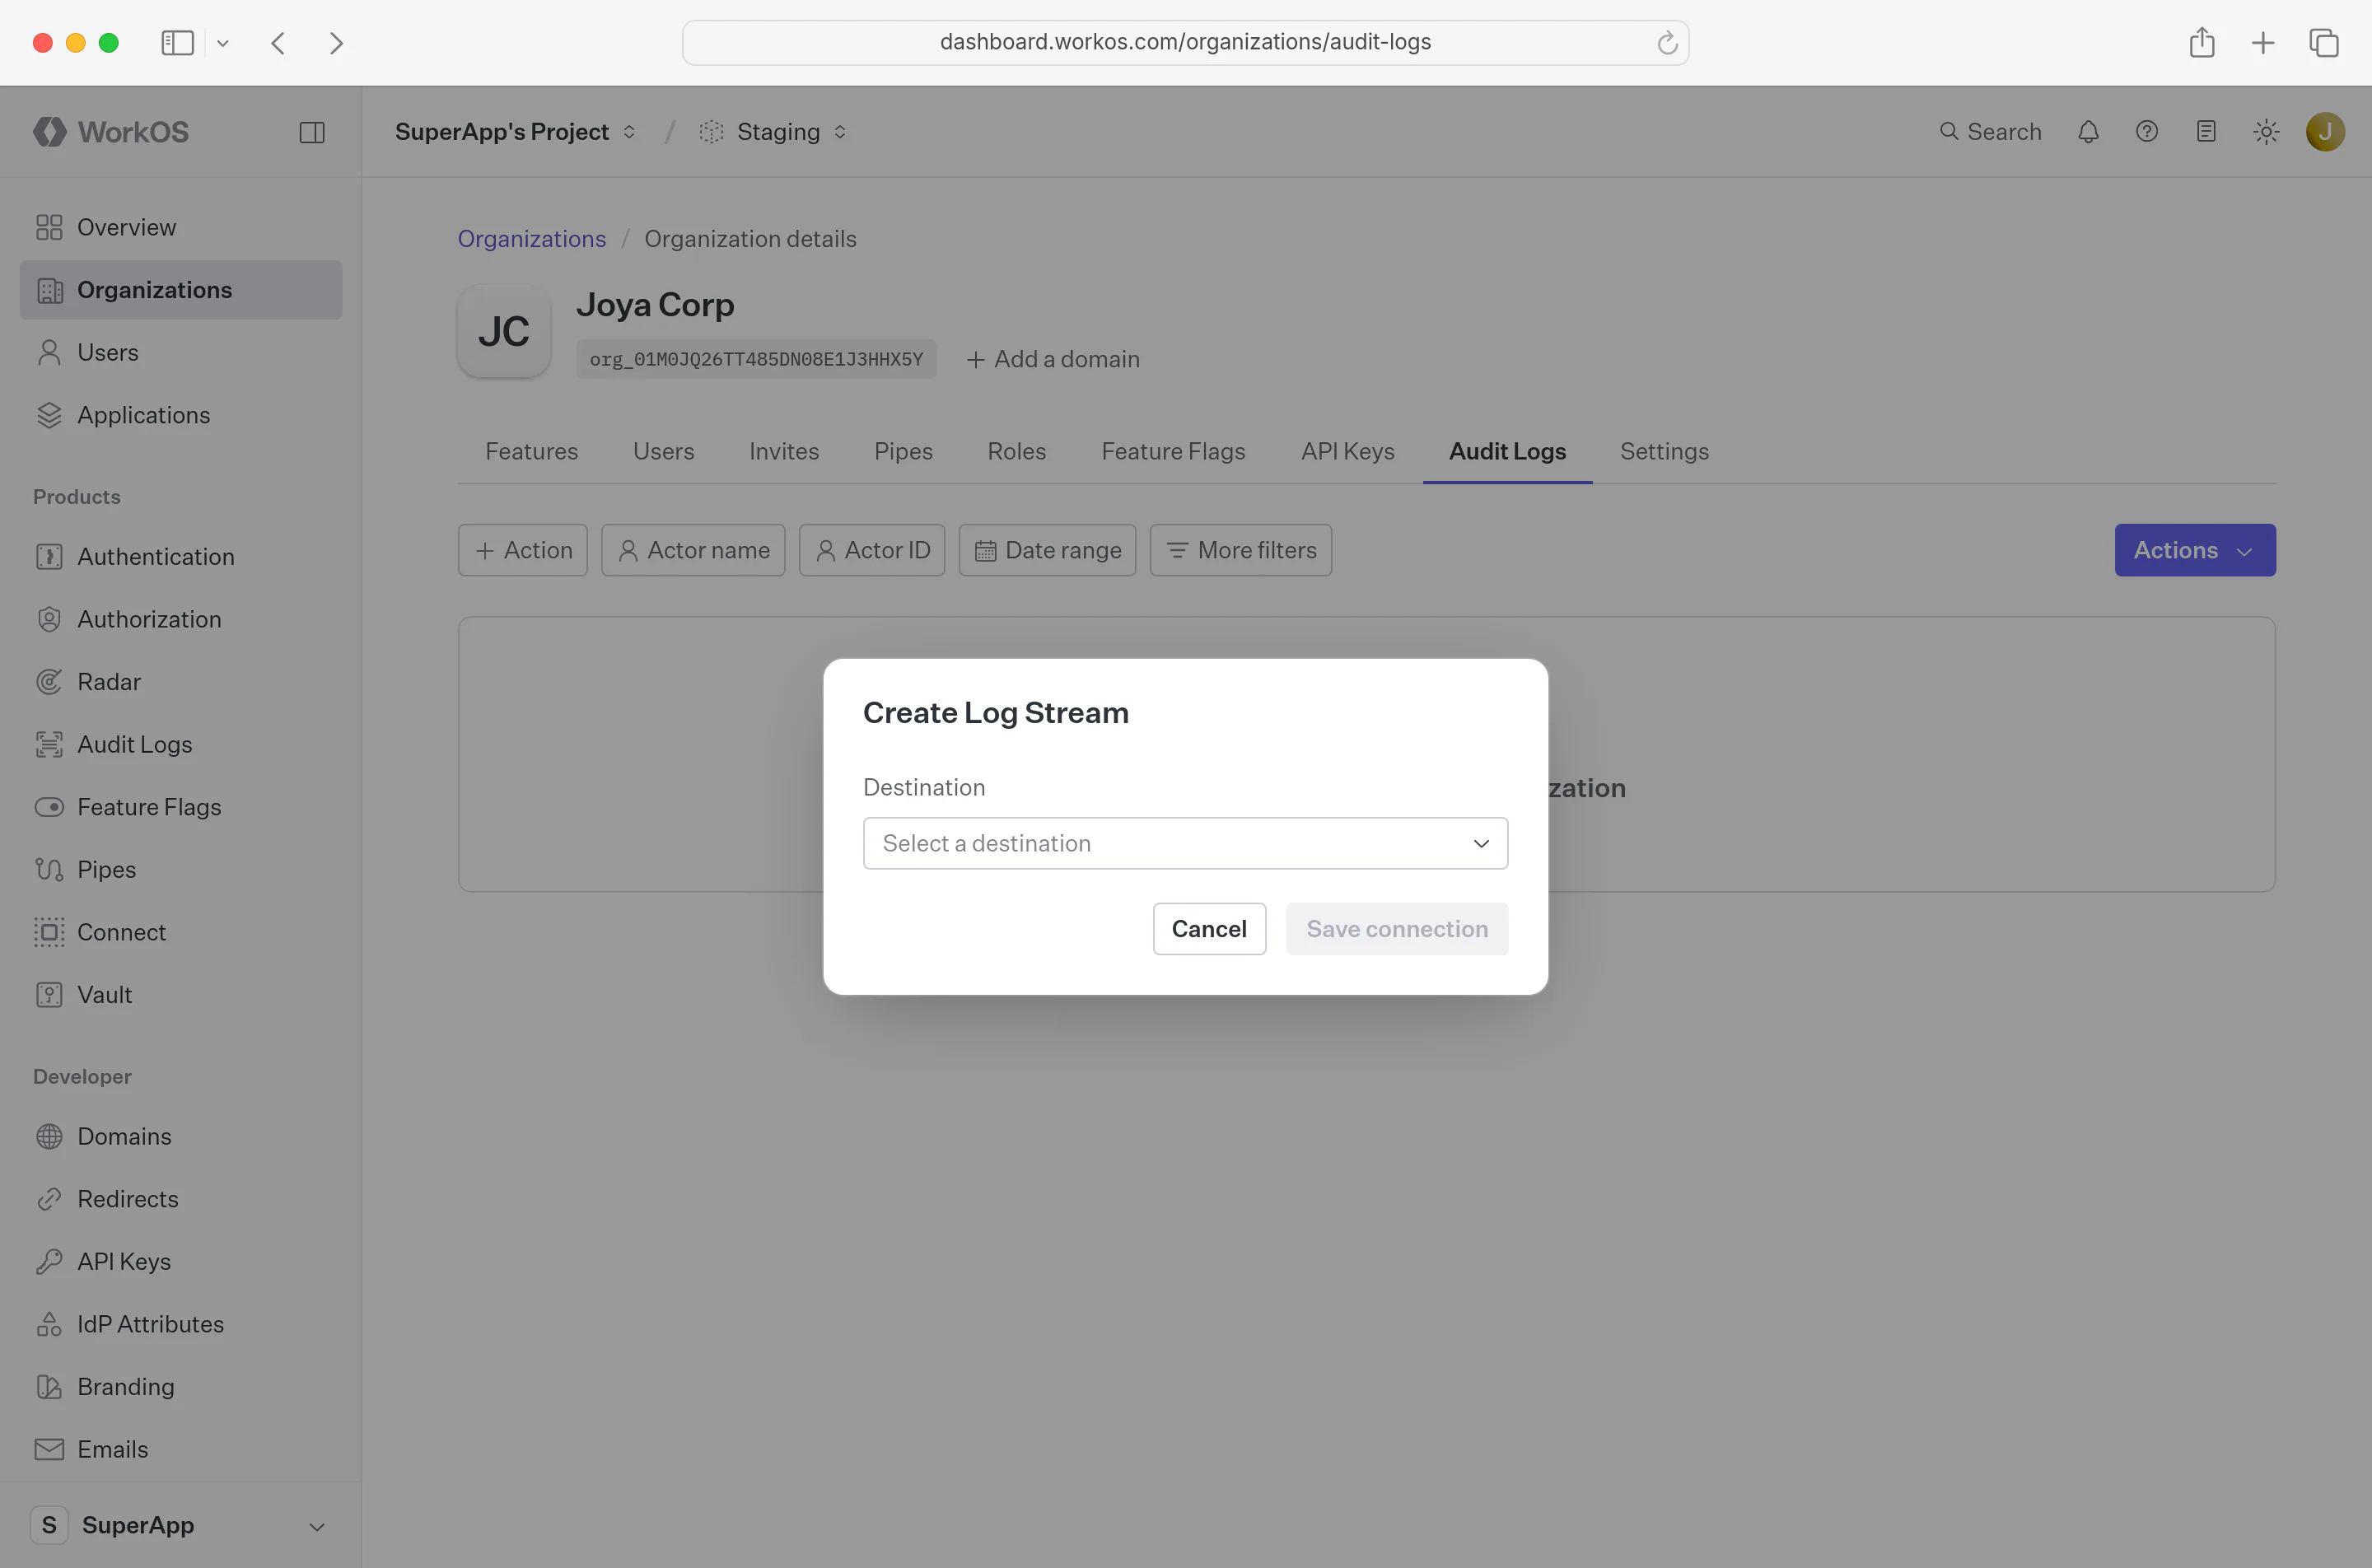This screenshot has width=2372, height=1568.
Task: Open Branding in the sidebar
Action: [x=181, y=1386]
